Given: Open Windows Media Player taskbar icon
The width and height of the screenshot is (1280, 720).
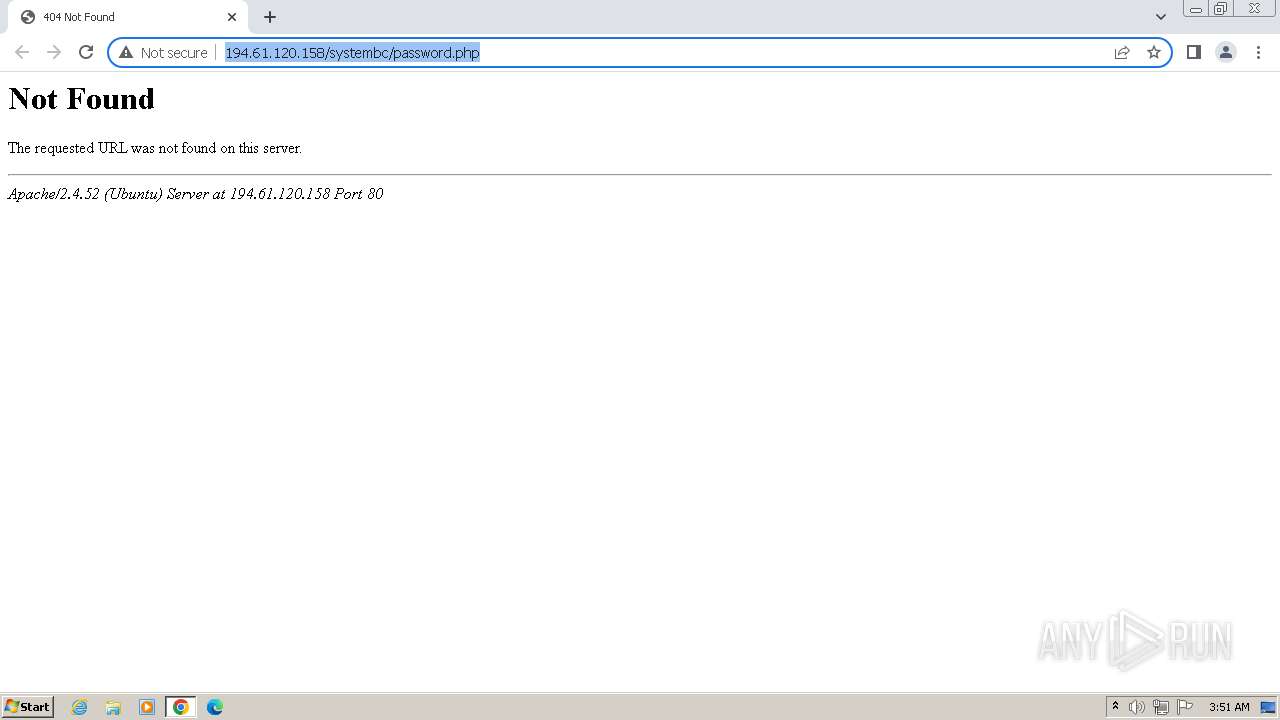Looking at the screenshot, I should [147, 707].
